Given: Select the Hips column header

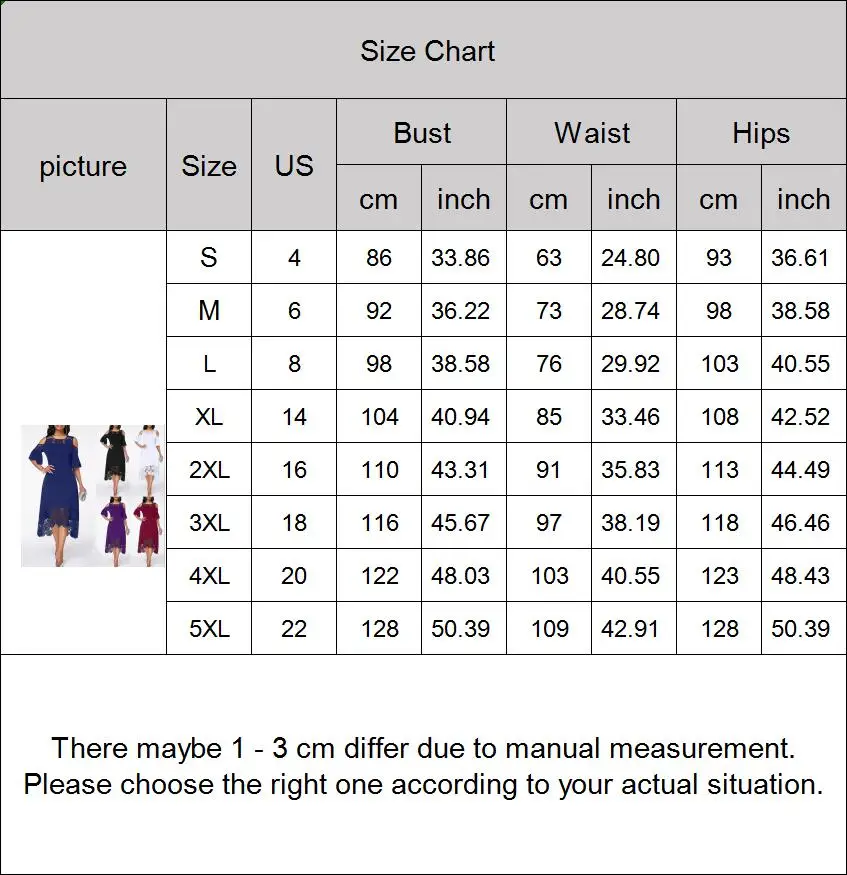Looking at the screenshot, I should pos(761,132).
